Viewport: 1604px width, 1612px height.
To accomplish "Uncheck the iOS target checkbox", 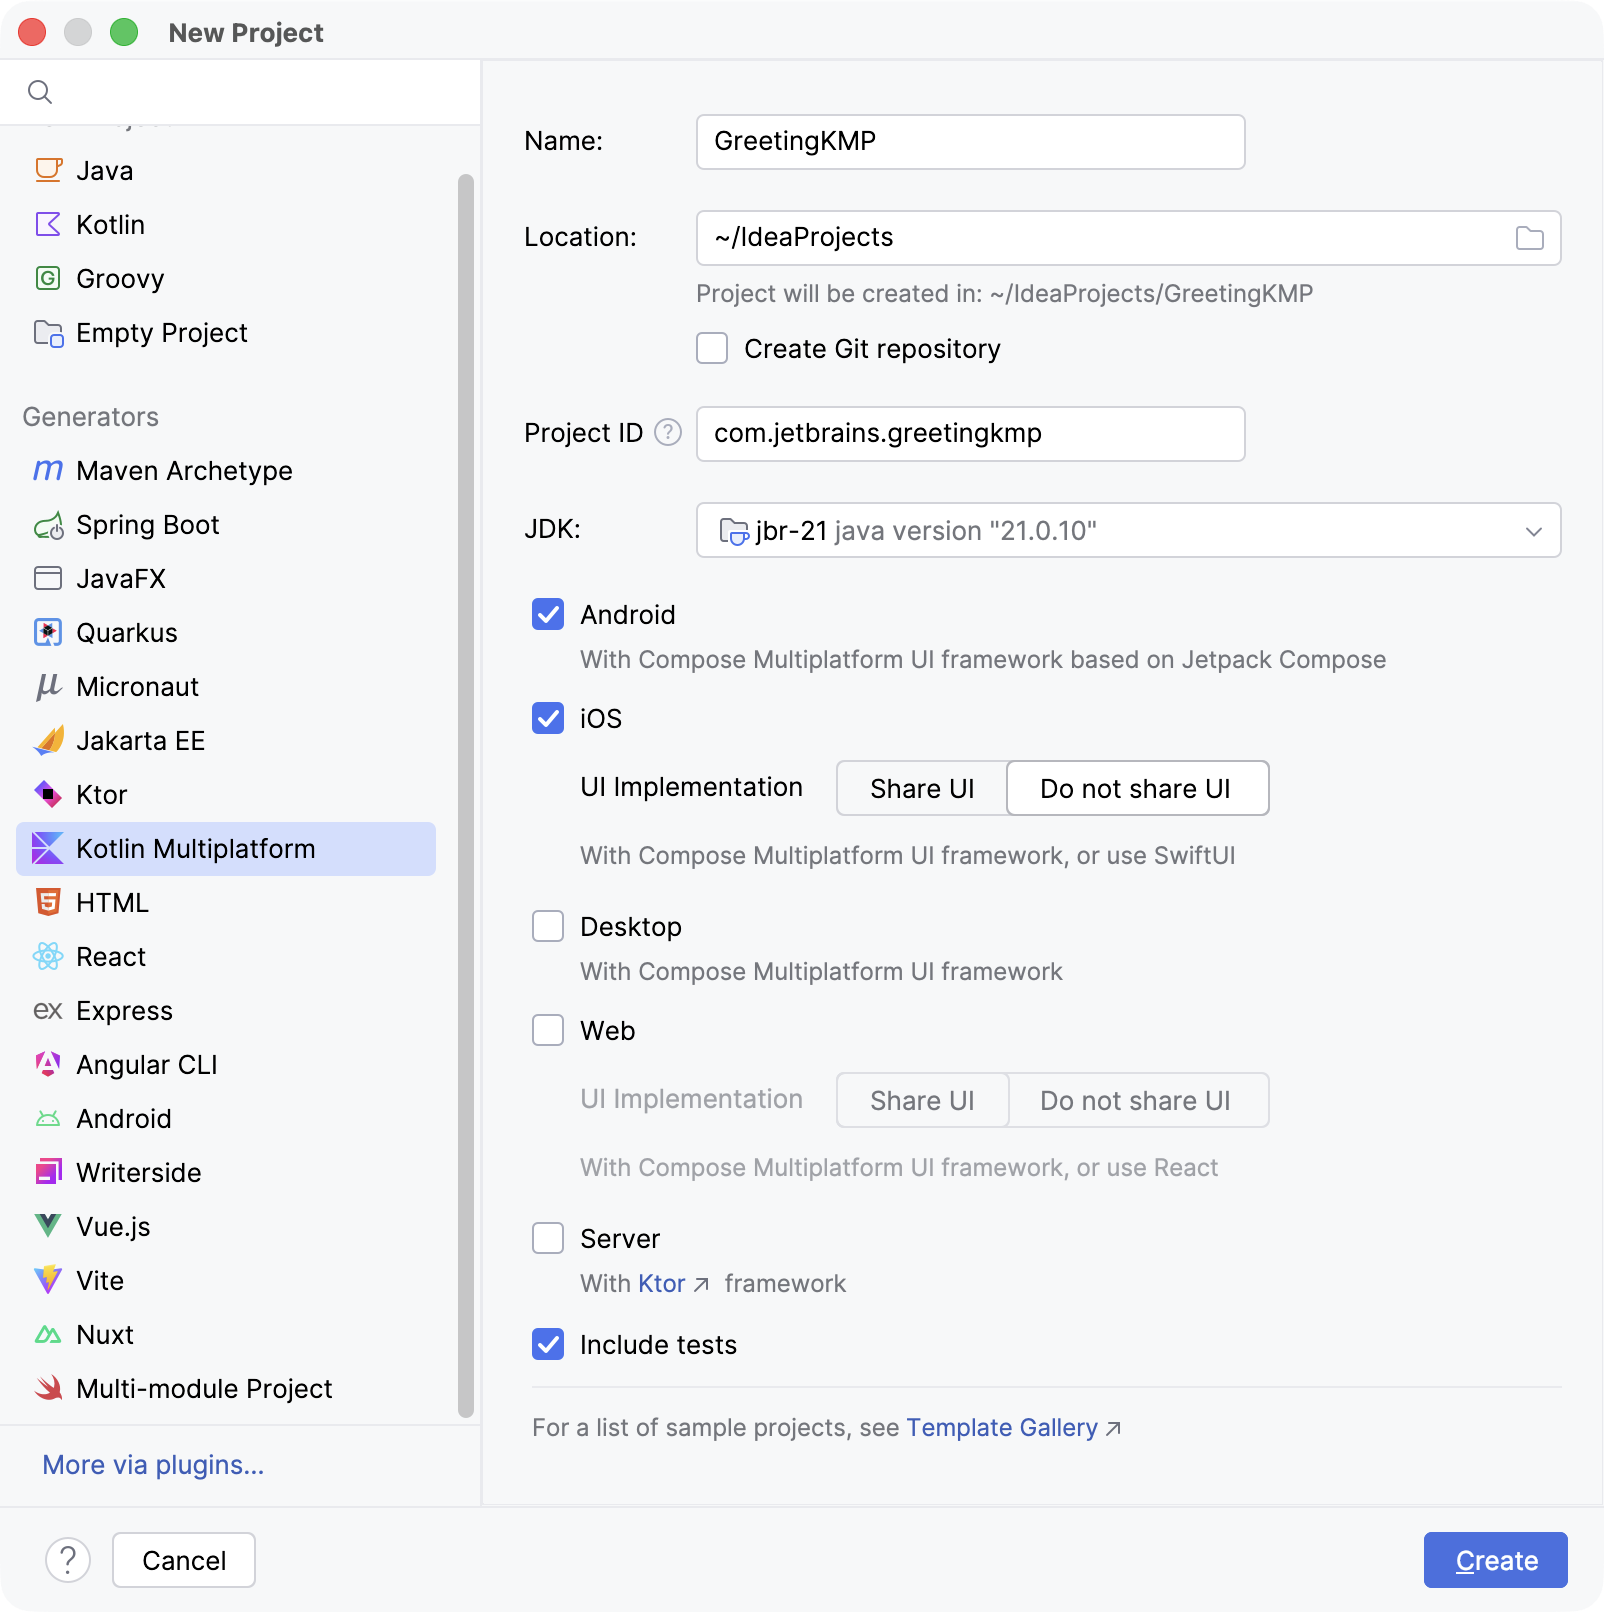I will (x=548, y=718).
